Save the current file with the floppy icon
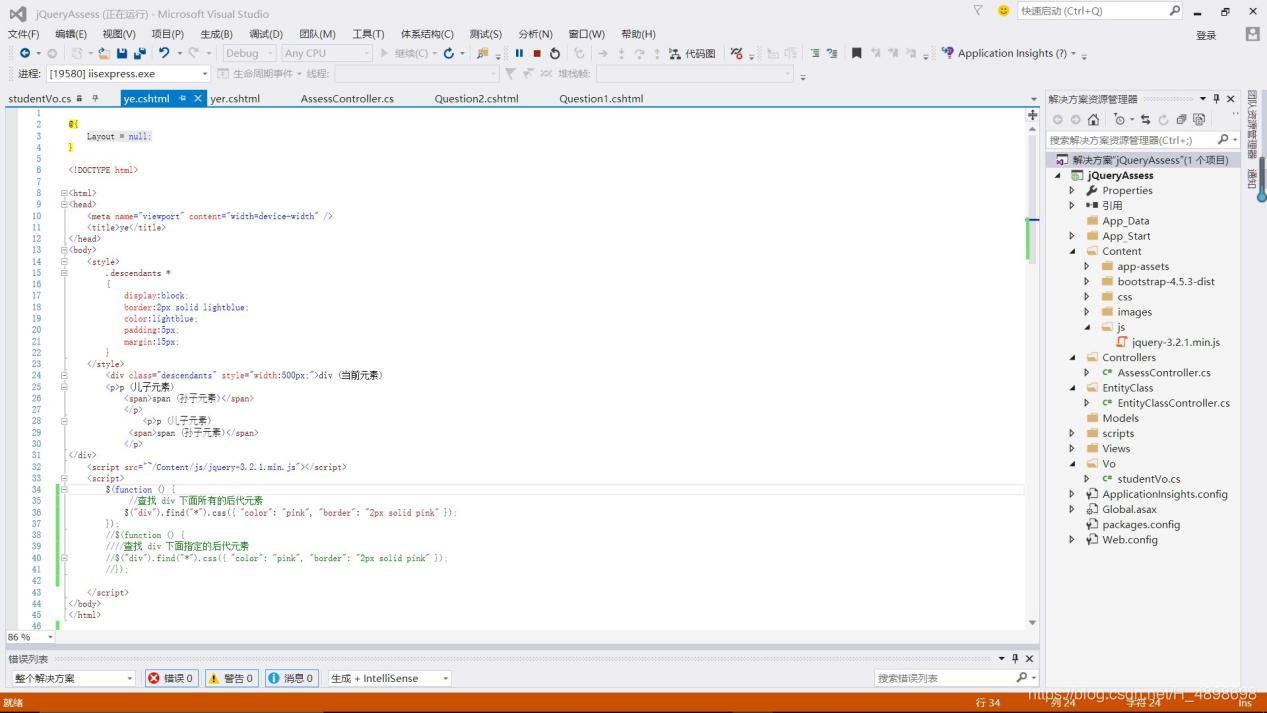This screenshot has width=1267, height=713. (x=122, y=53)
